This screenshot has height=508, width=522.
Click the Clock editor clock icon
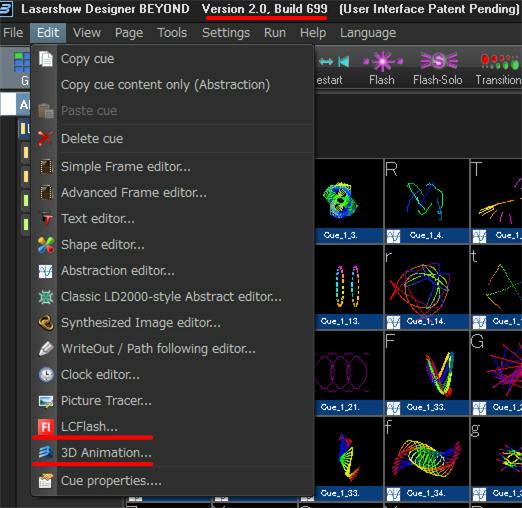46,374
